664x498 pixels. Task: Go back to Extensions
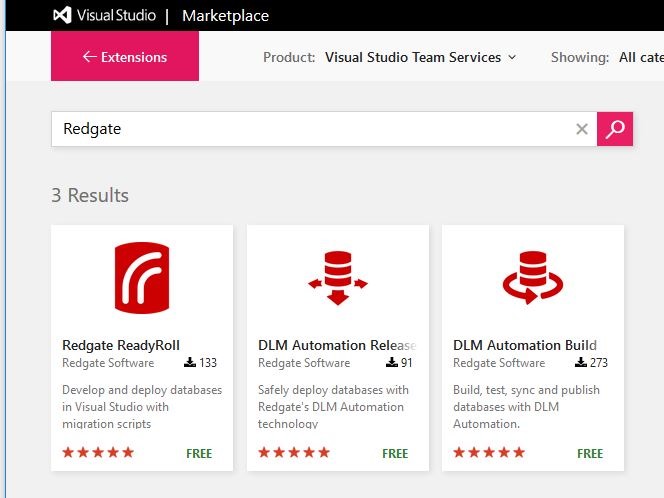tap(125, 57)
